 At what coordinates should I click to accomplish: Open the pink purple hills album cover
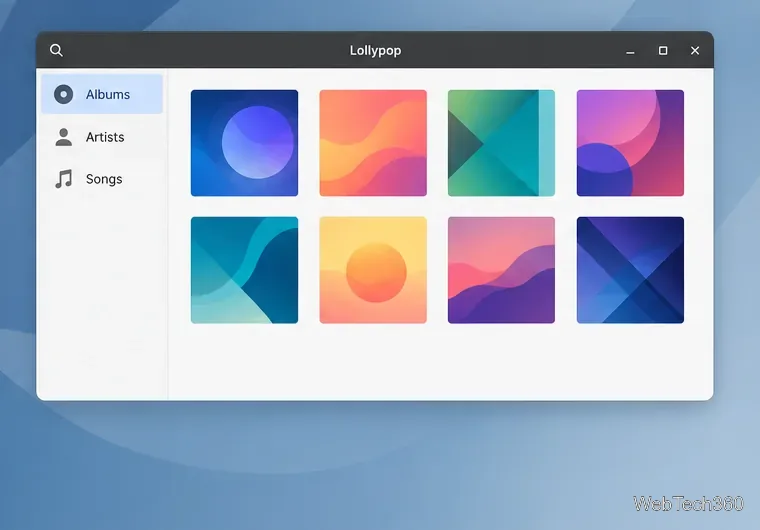(x=502, y=270)
